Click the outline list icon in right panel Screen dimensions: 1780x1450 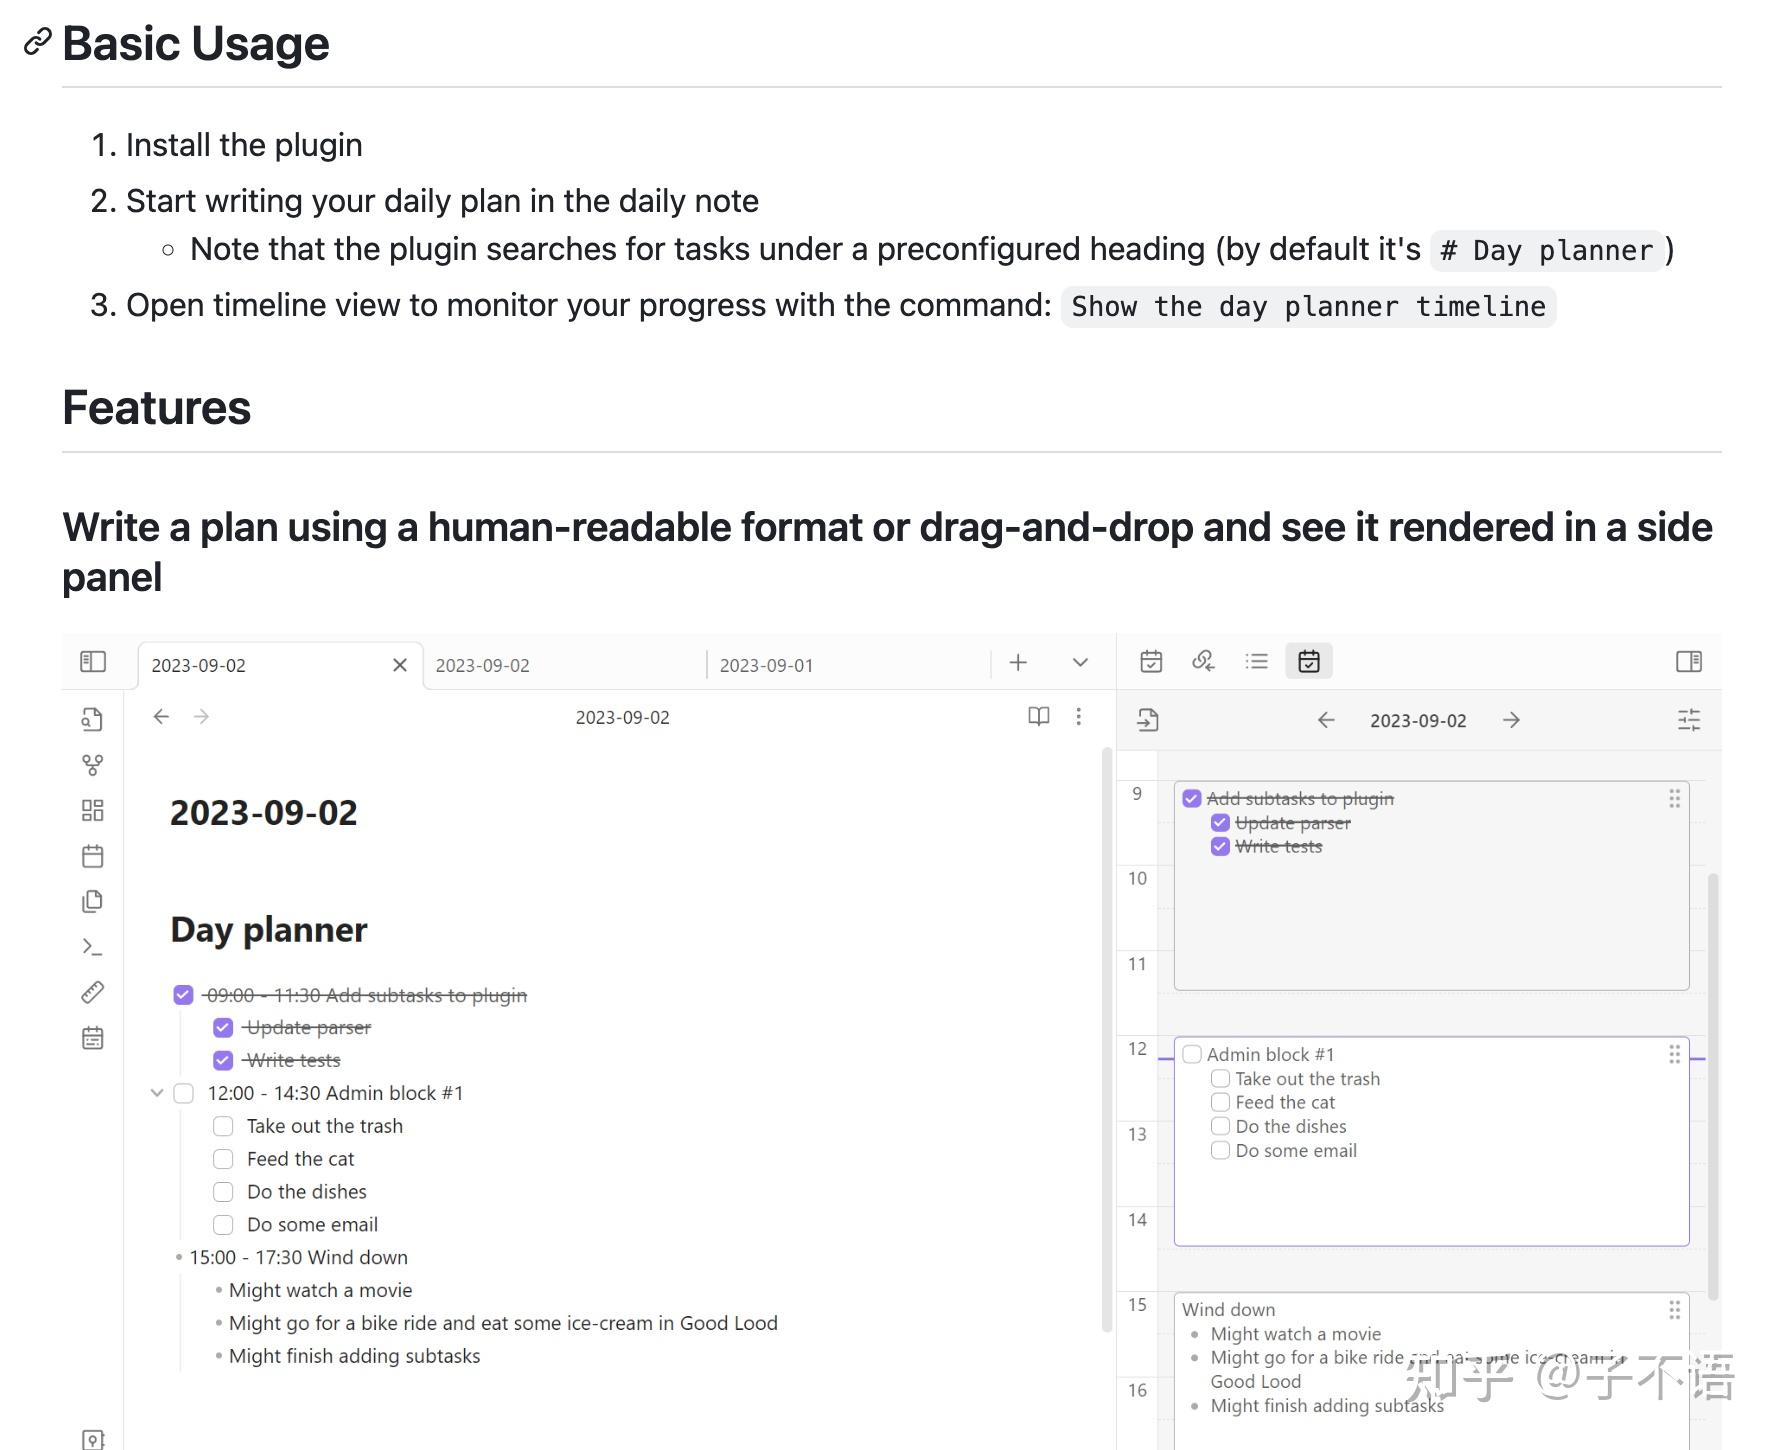[1256, 662]
